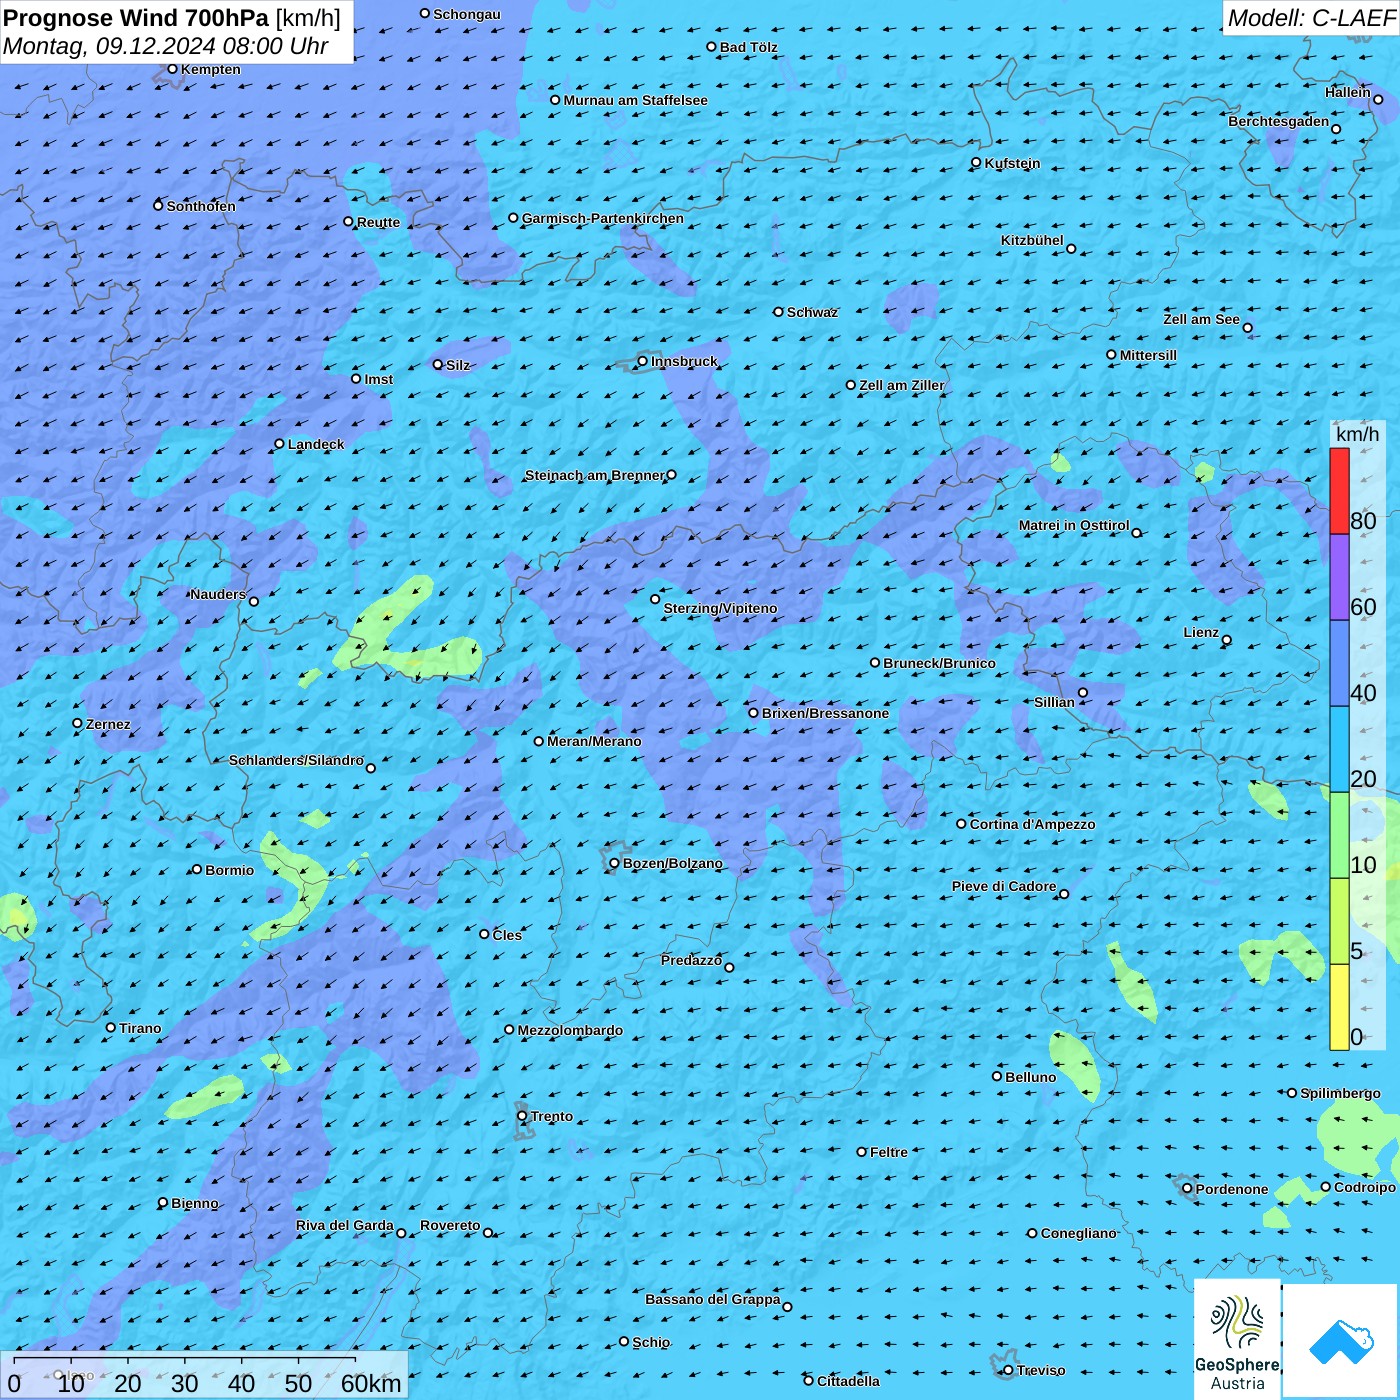Click the Trento city marker
This screenshot has height=1400, width=1400.
click(522, 1116)
